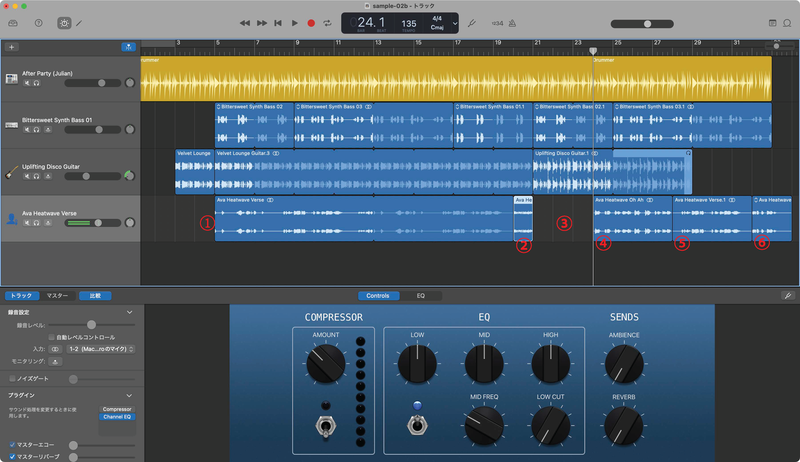
Task: Click the 比較 button
Action: pos(95,296)
